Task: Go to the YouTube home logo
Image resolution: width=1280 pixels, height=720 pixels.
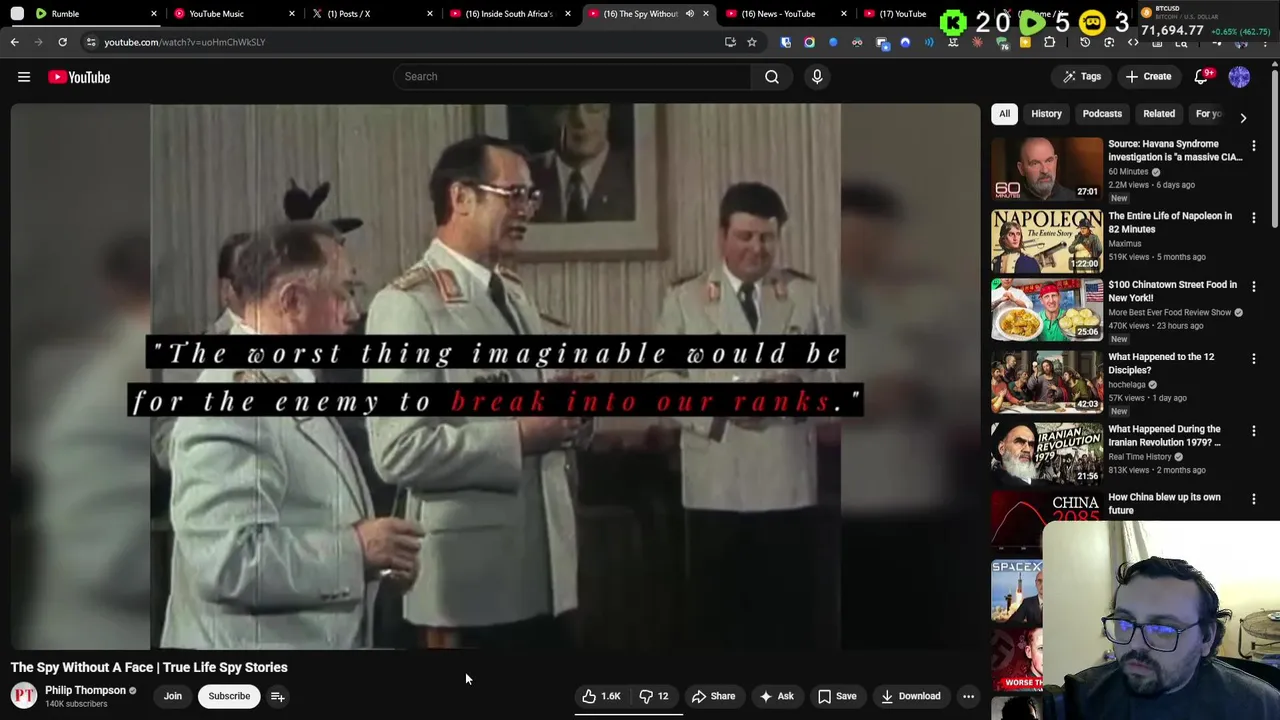Action: tap(79, 77)
